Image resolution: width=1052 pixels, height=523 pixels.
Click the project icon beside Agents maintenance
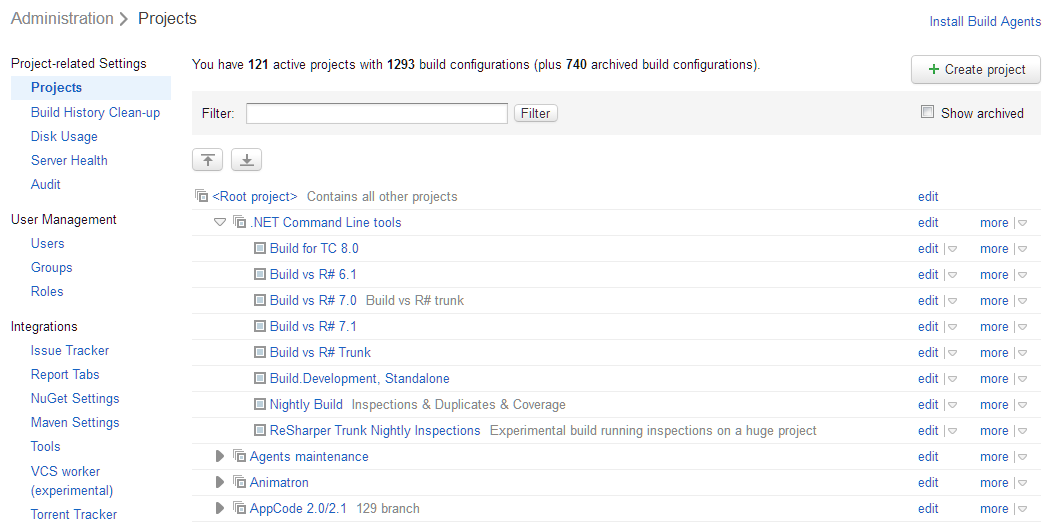tap(240, 456)
